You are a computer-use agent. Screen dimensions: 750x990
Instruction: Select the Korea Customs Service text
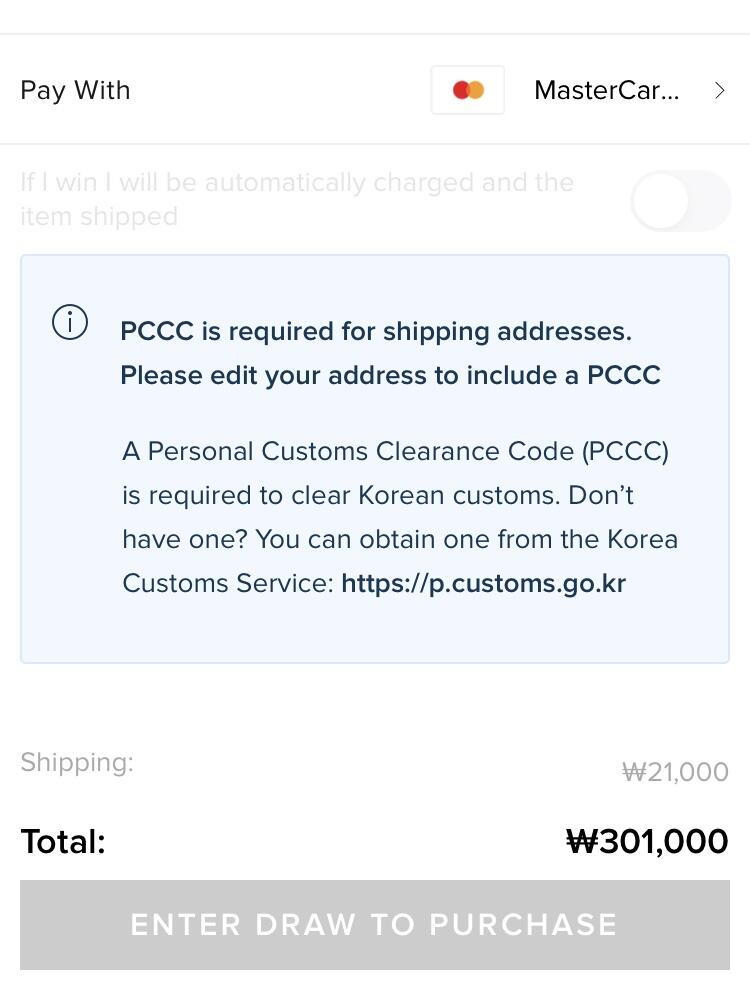click(228, 583)
